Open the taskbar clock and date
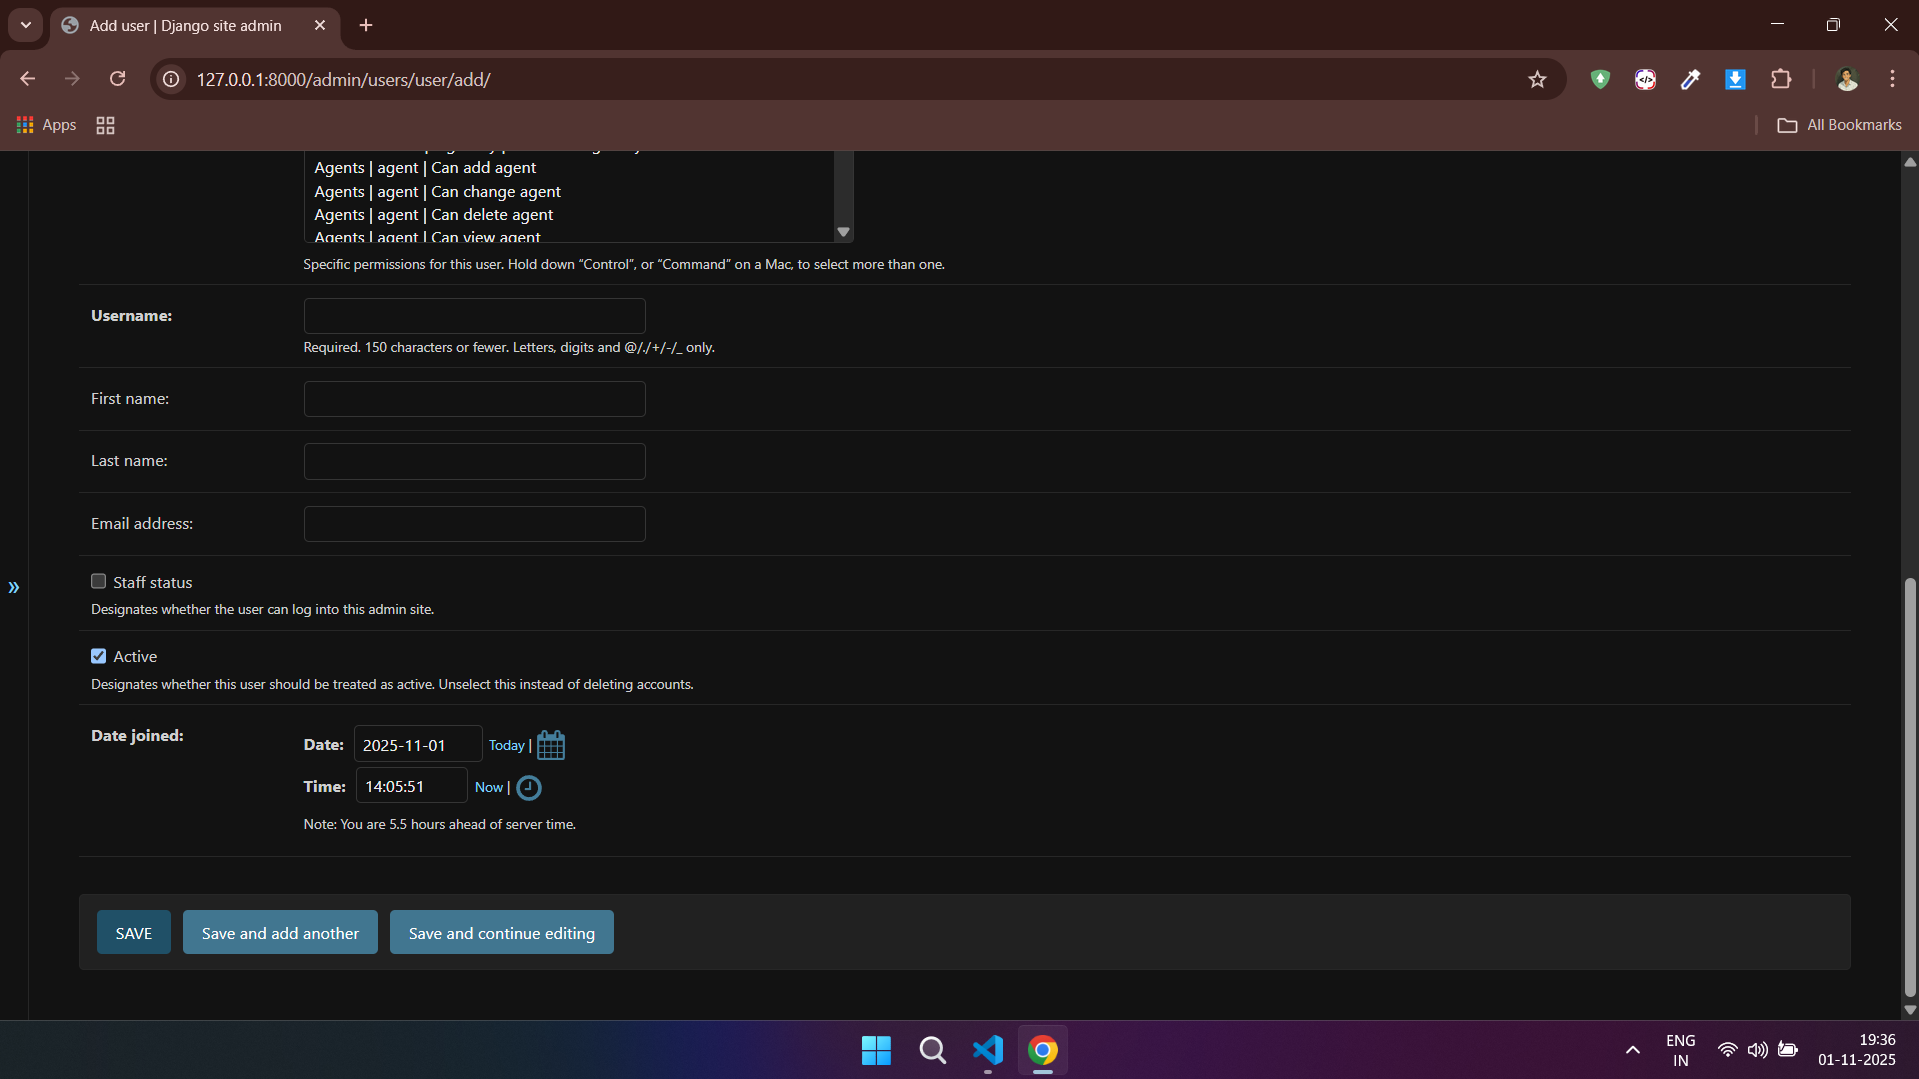 pyautogui.click(x=1857, y=1050)
